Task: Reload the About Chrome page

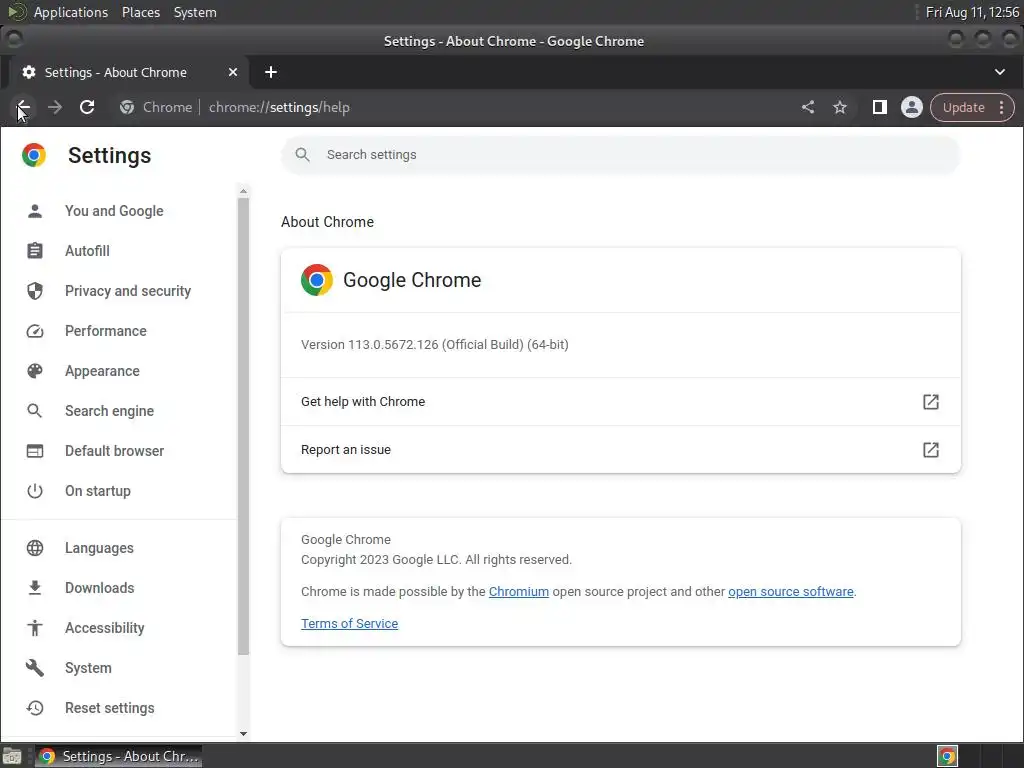Action: pos(87,107)
